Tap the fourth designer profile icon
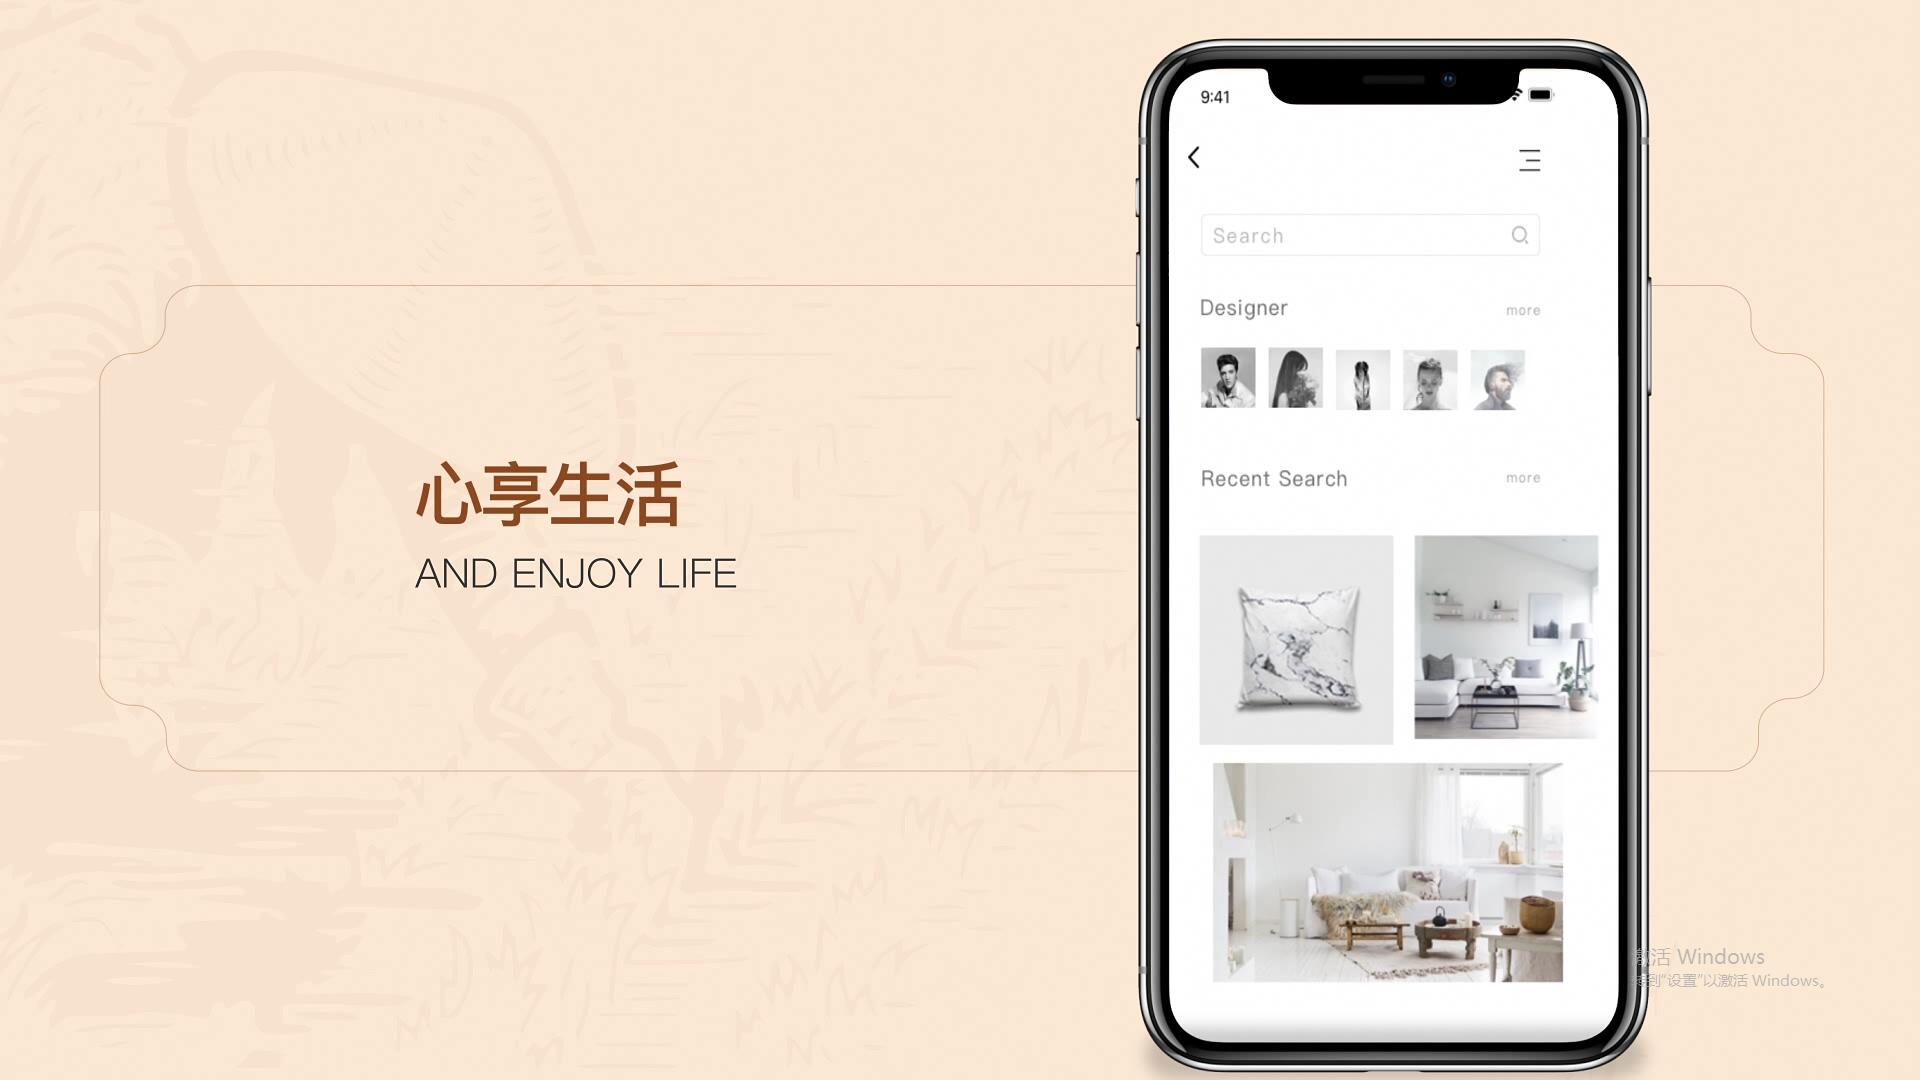Image resolution: width=1920 pixels, height=1080 pixels. (x=1429, y=378)
